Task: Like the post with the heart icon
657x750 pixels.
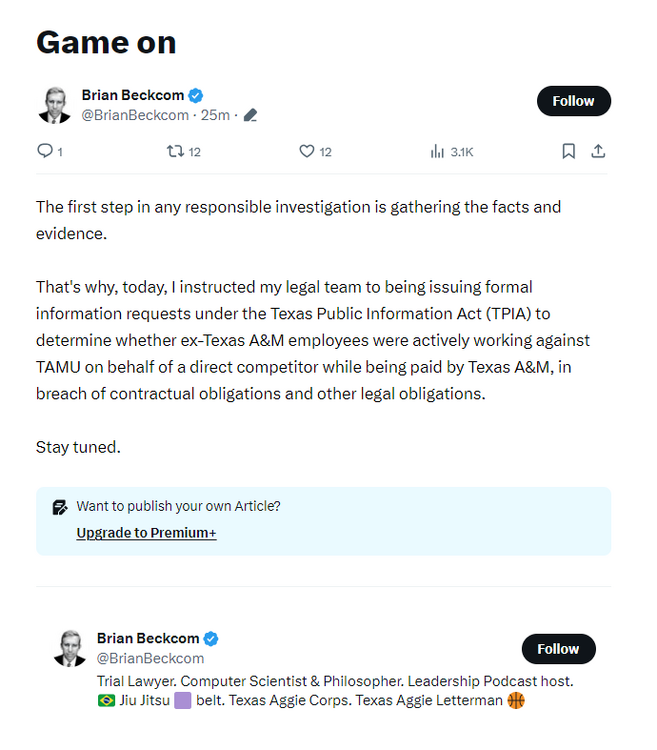Action: tap(307, 151)
